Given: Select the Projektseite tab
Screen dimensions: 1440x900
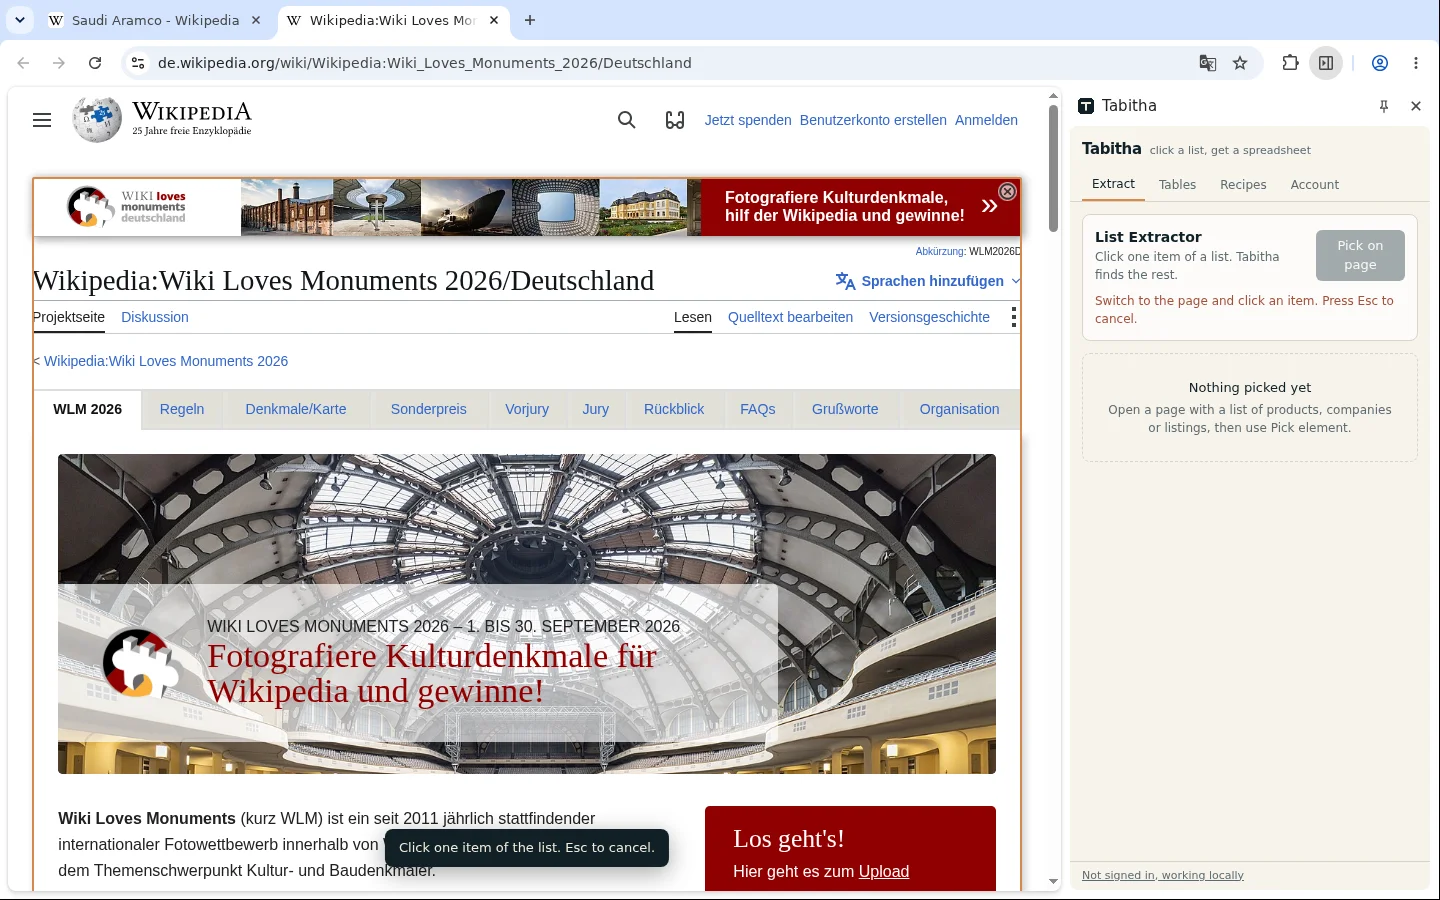Looking at the screenshot, I should click(x=69, y=317).
